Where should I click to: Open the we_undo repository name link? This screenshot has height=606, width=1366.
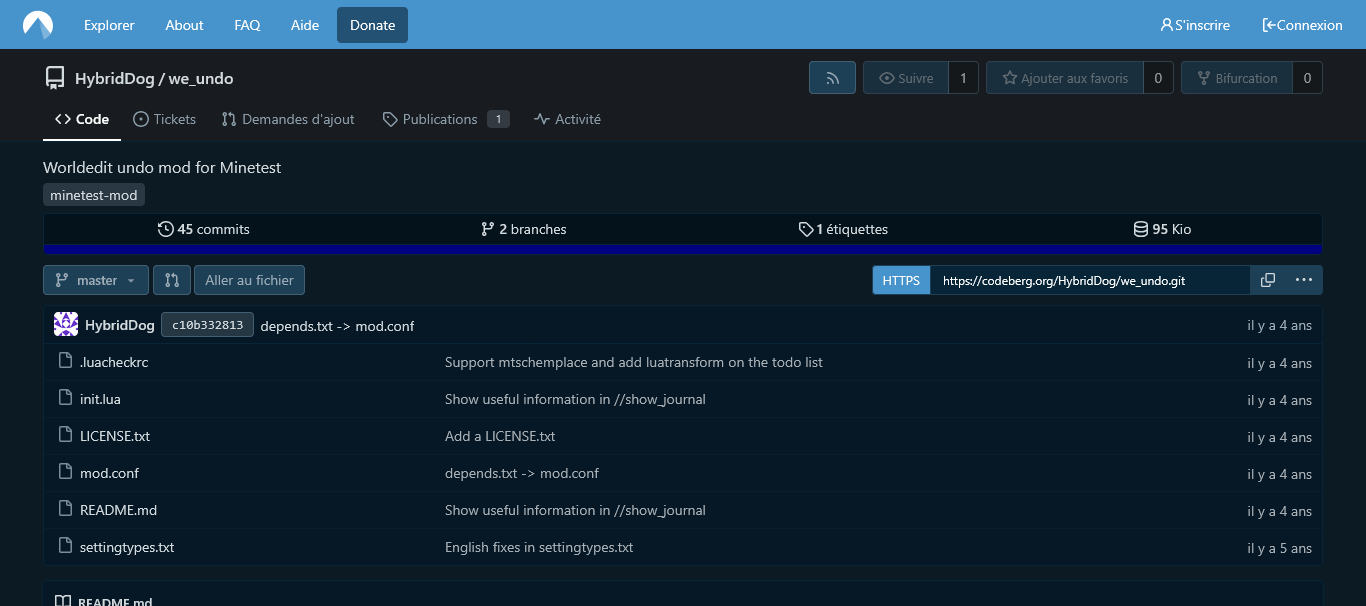pos(201,78)
